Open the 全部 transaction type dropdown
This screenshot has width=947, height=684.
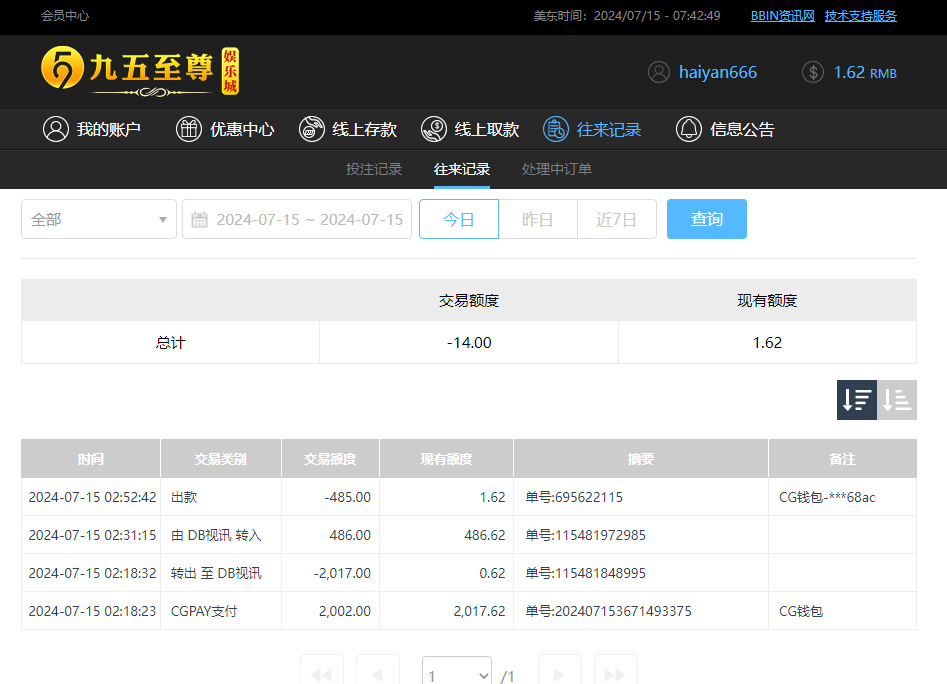pyautogui.click(x=98, y=219)
